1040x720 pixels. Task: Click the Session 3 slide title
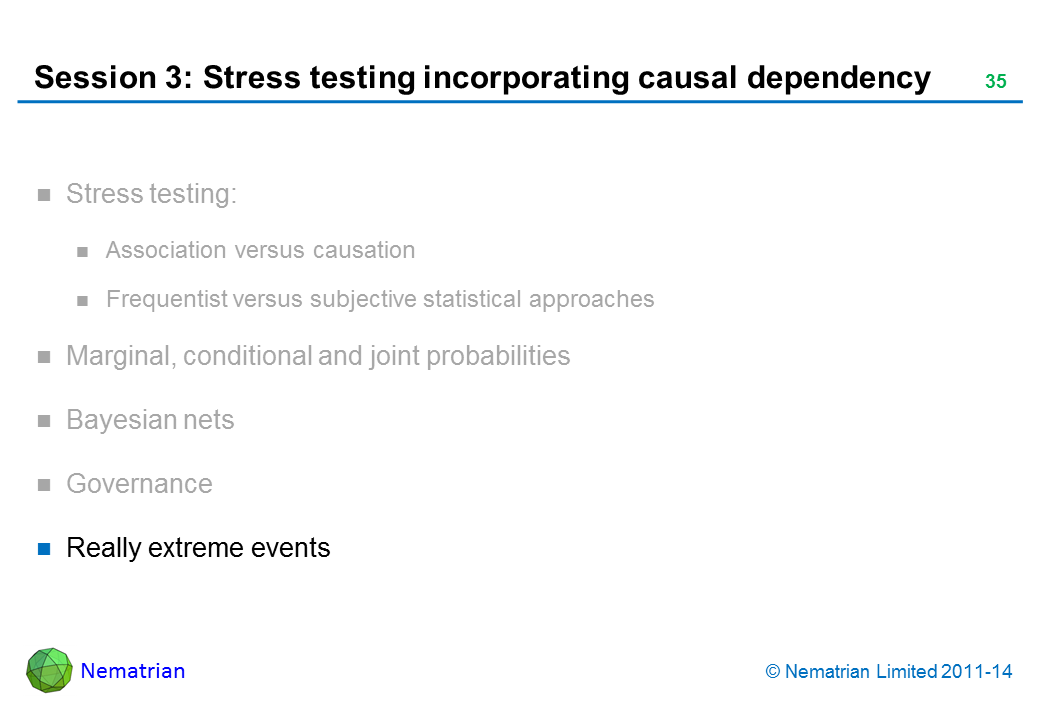pyautogui.click(x=482, y=78)
